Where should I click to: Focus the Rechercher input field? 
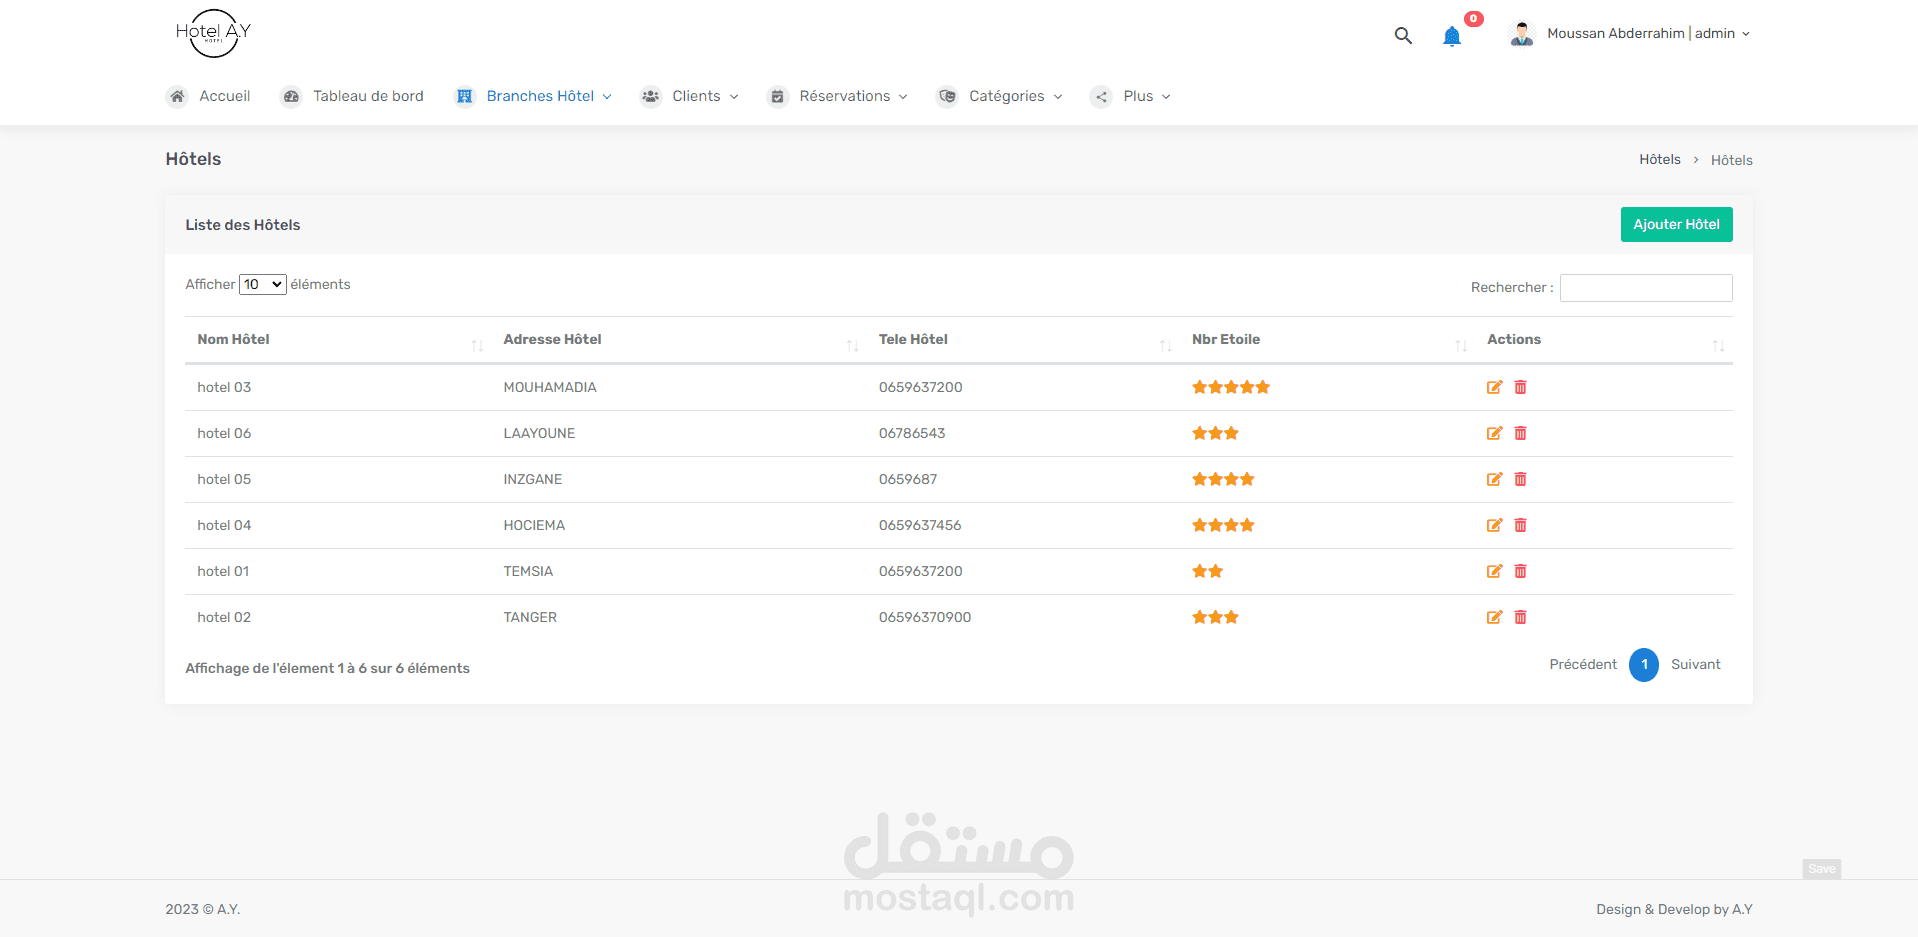coord(1646,288)
